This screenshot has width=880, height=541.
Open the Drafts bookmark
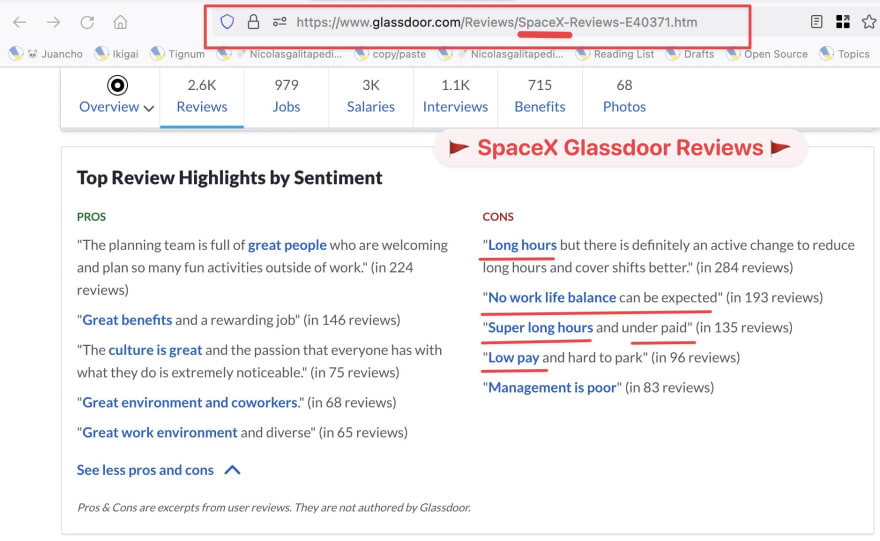point(690,54)
